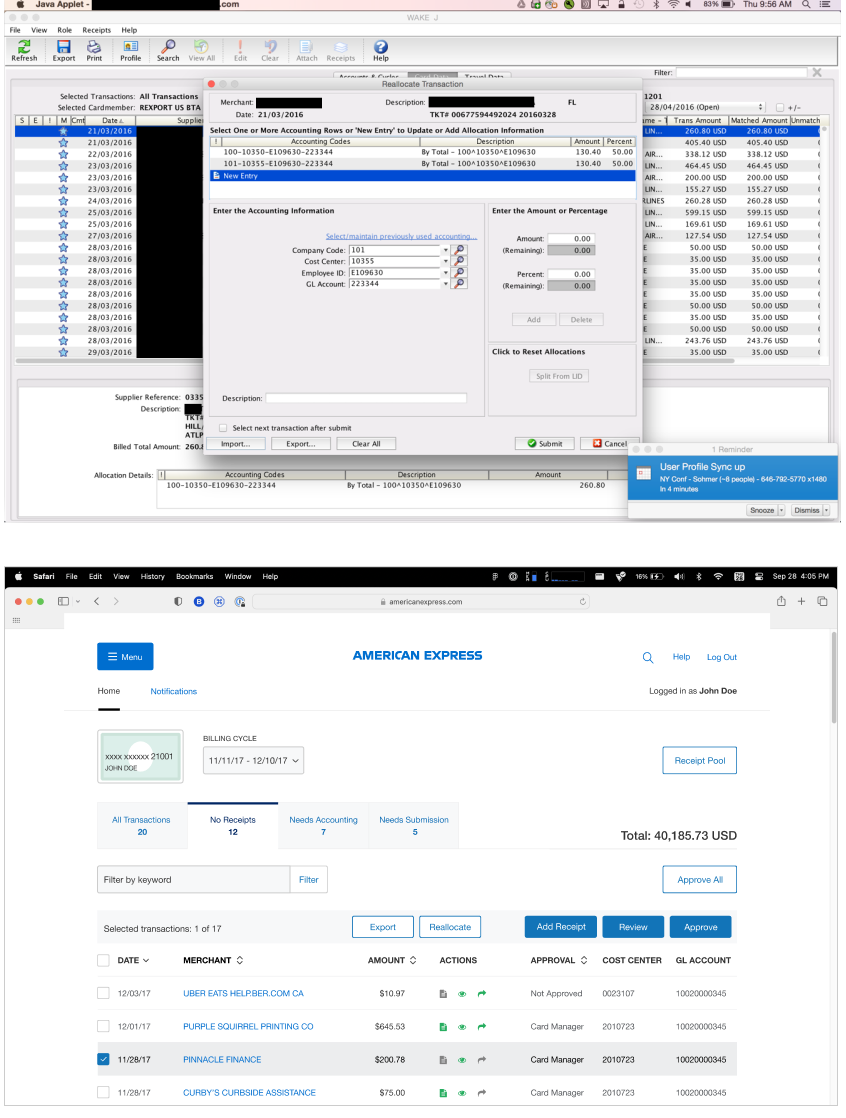Viewport: 846px width, 1118px height.
Task: Click the transaction list horizontal scrollbar
Action: [x=374, y=361]
